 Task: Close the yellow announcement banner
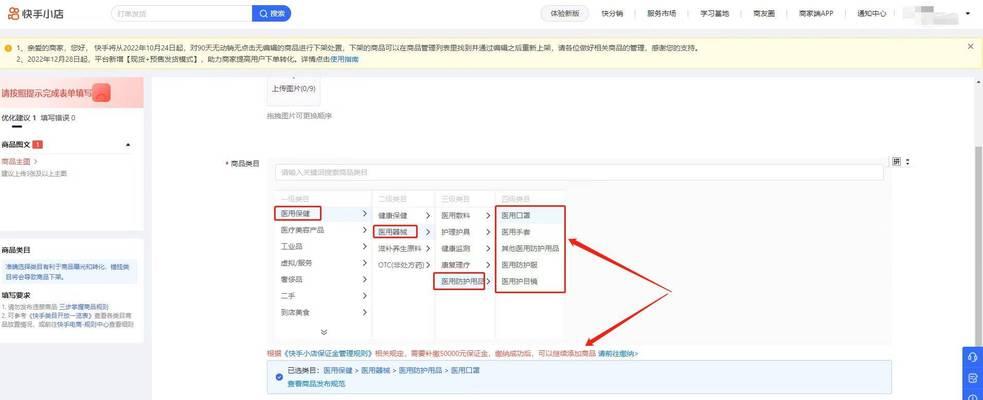(970, 46)
